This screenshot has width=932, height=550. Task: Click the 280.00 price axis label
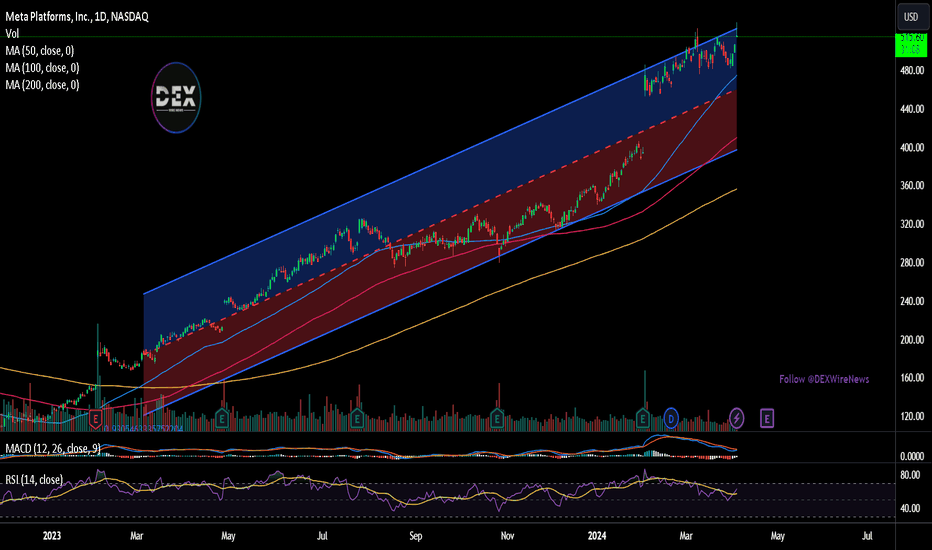coord(912,262)
